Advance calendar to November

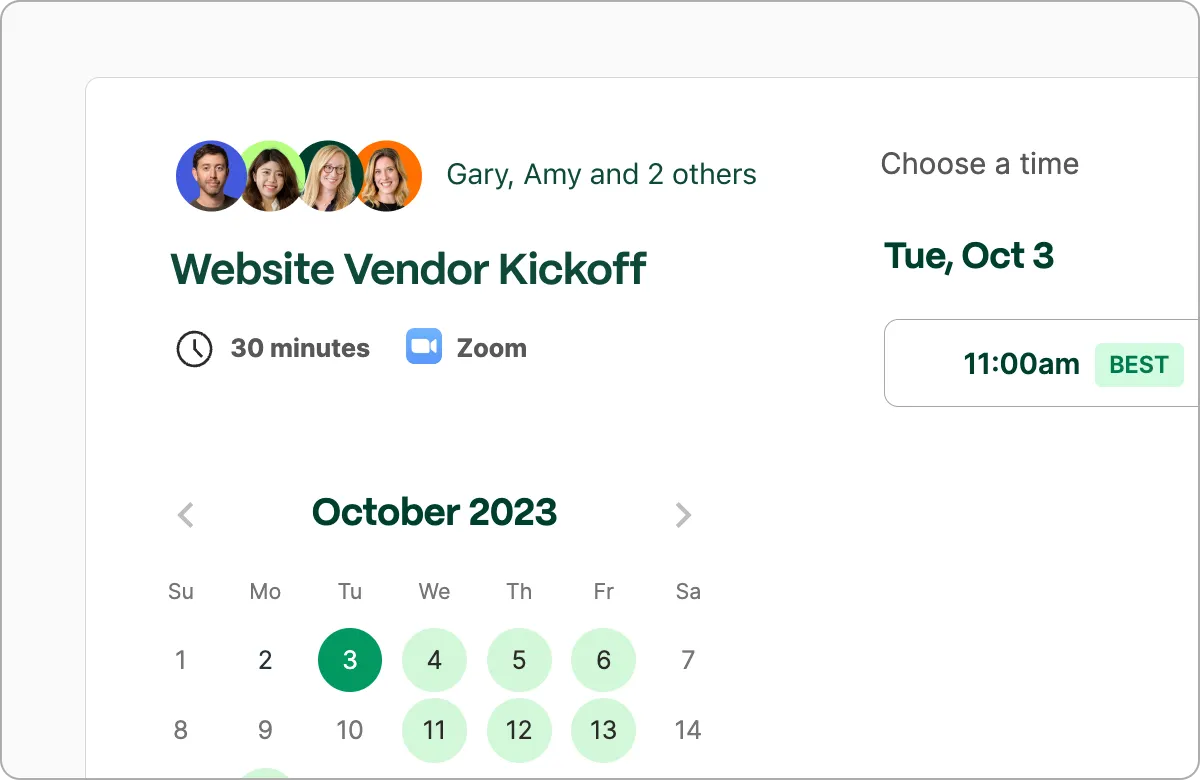coord(684,514)
